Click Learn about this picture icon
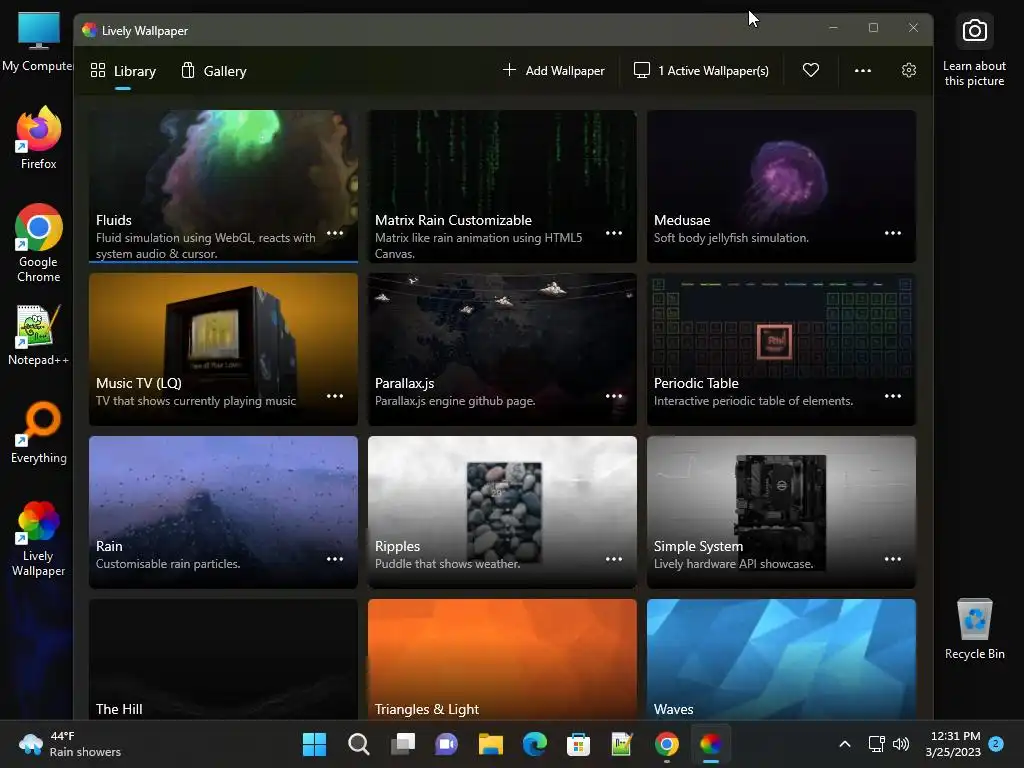 point(974,51)
